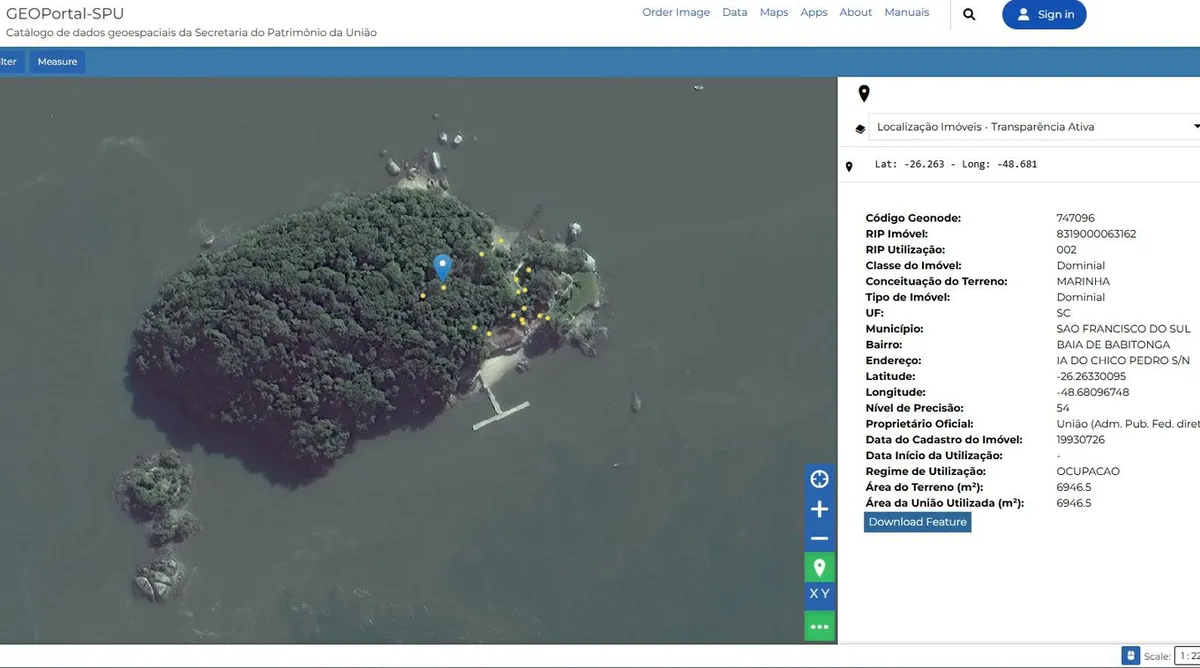
Task: Activate the green map marker tool
Action: (819, 568)
